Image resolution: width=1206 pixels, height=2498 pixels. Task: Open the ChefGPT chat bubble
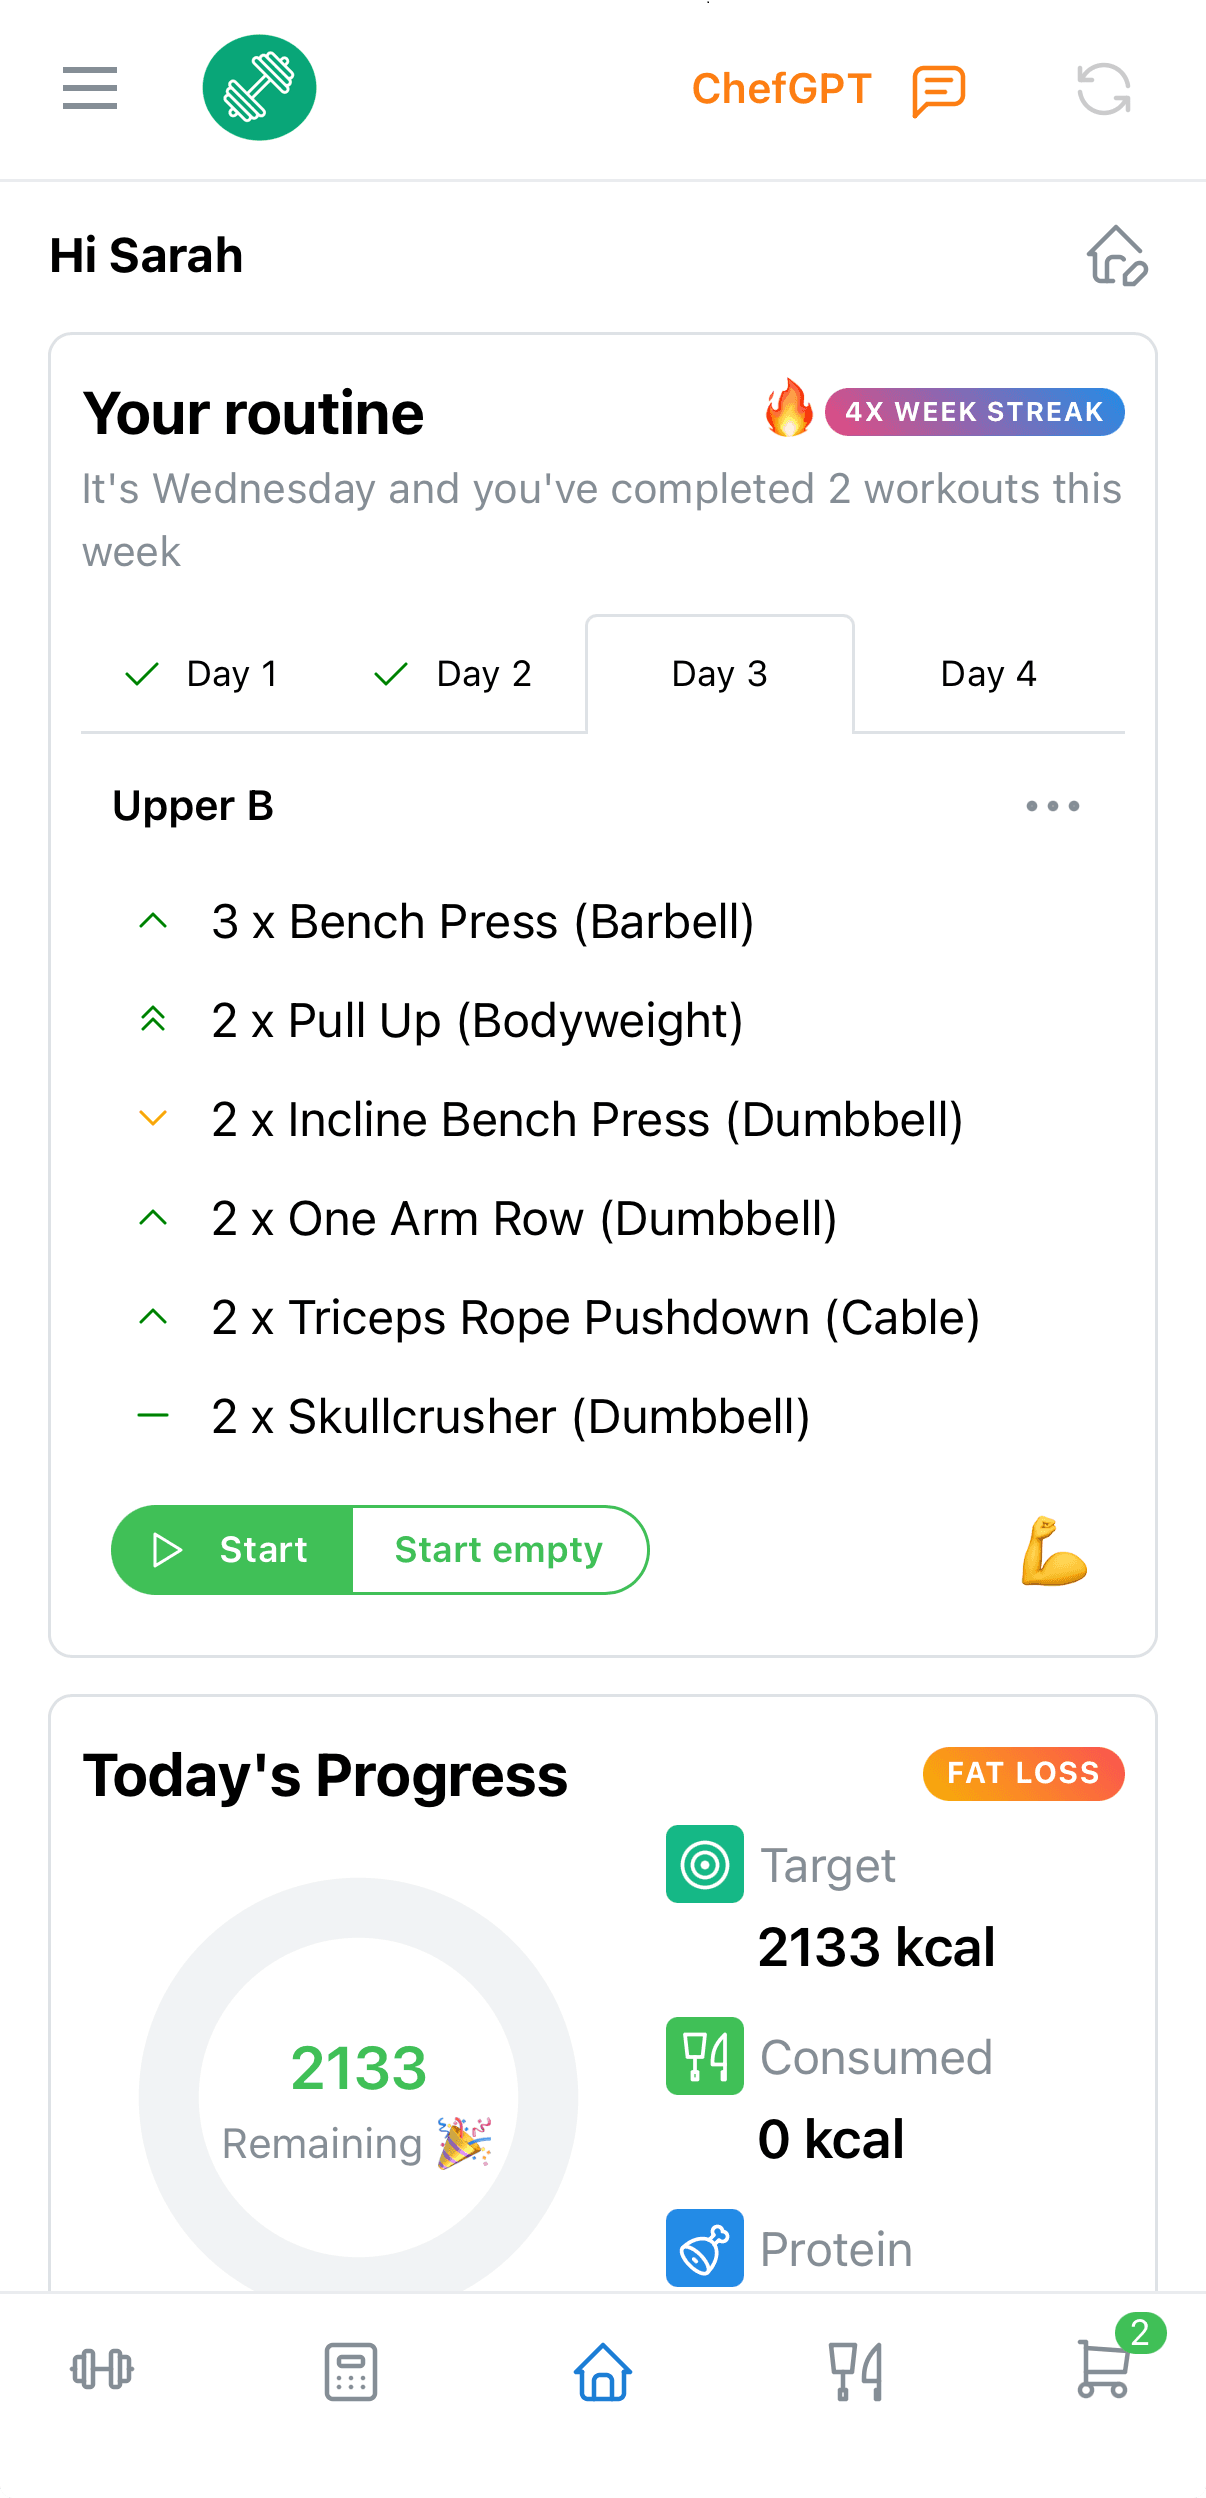(936, 89)
